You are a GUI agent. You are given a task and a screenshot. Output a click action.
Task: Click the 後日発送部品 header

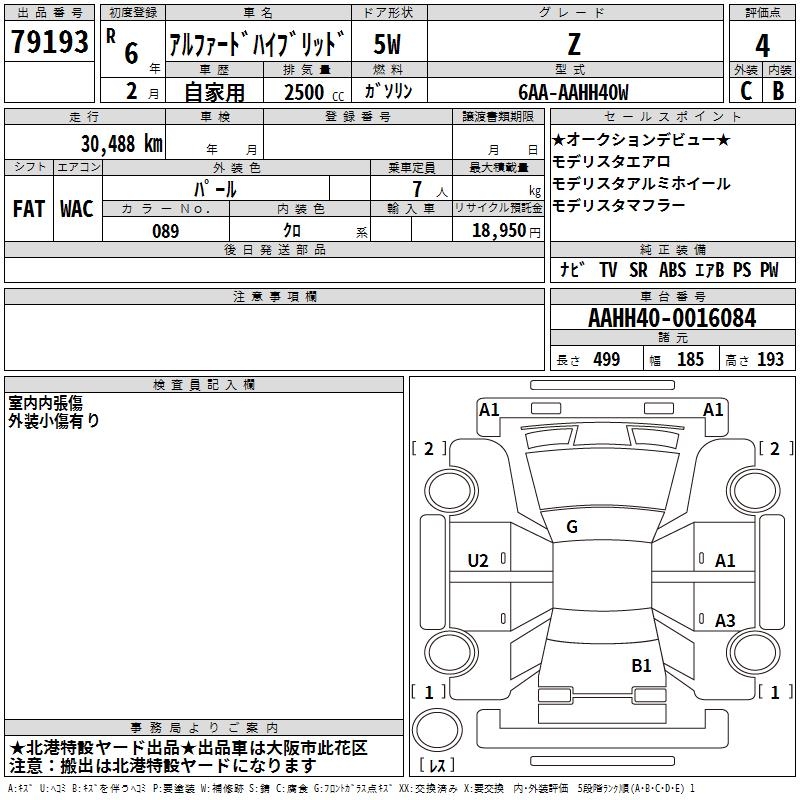click(274, 249)
